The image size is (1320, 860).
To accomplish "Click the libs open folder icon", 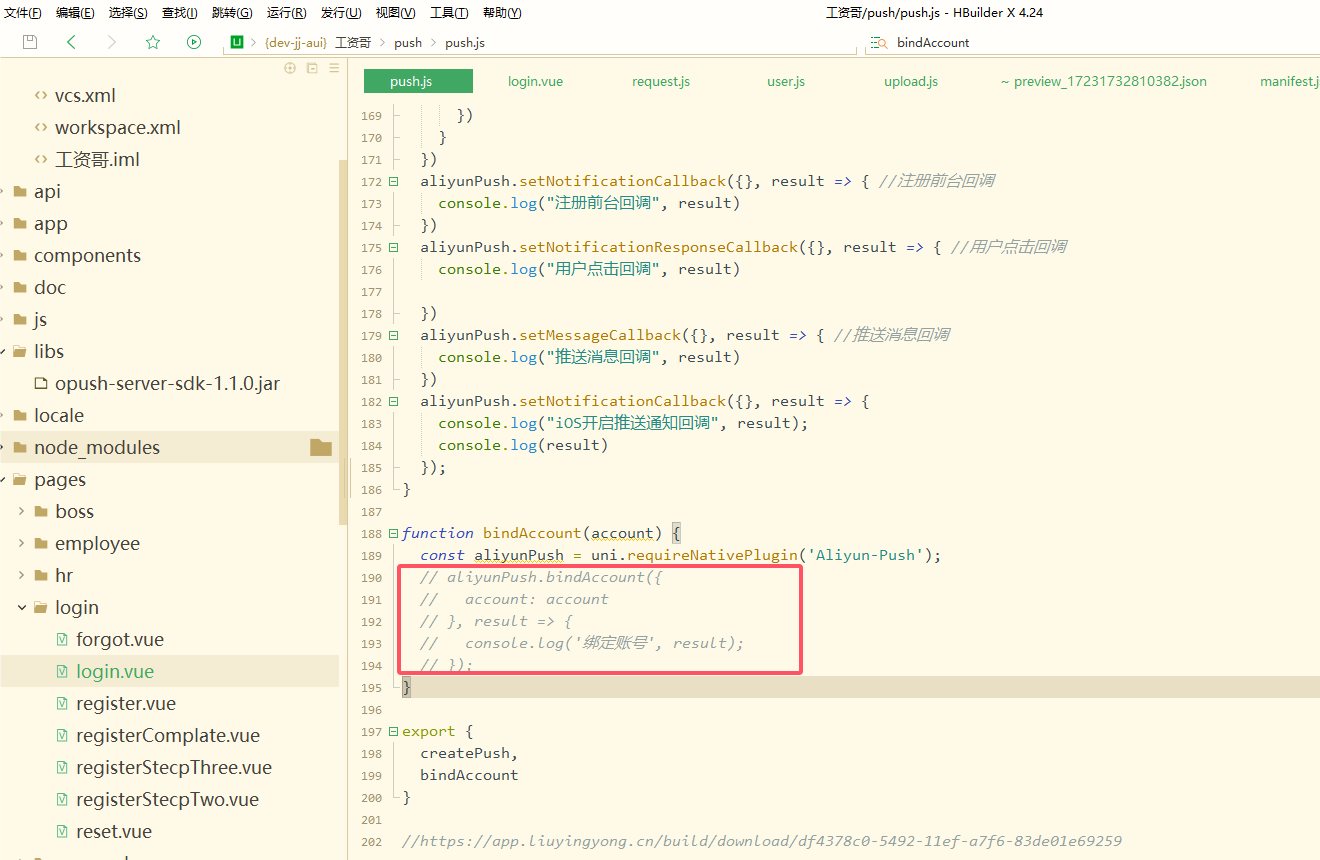I will tap(20, 352).
